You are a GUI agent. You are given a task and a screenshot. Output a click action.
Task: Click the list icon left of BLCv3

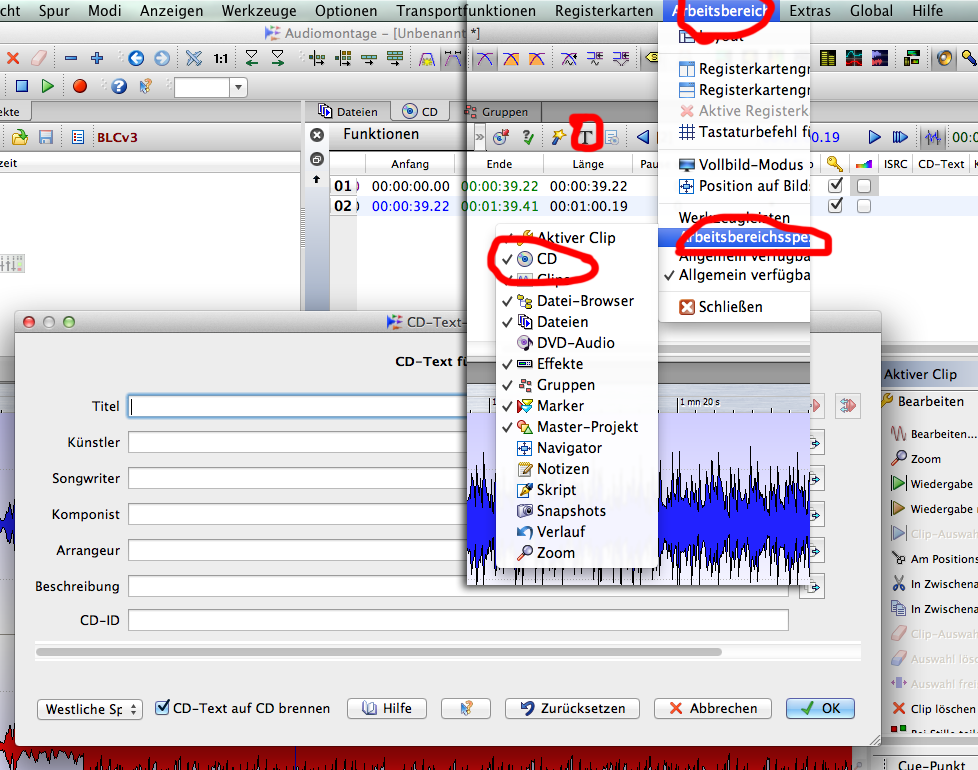tap(78, 137)
